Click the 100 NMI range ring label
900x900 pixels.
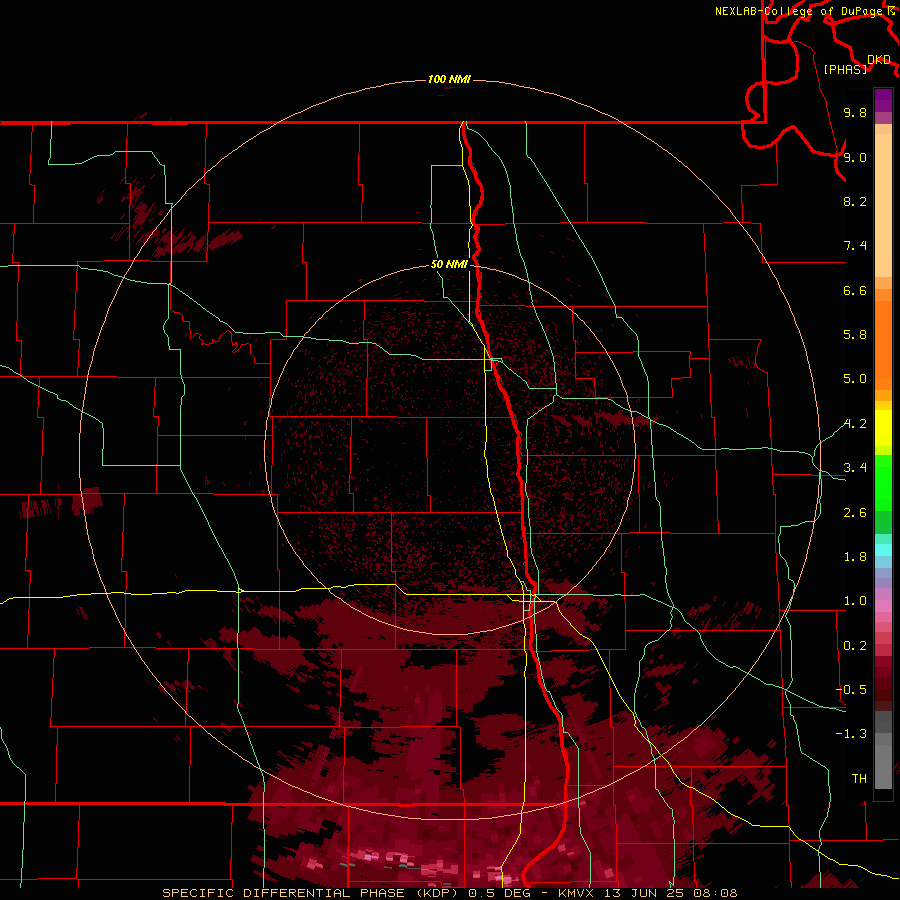(x=449, y=79)
